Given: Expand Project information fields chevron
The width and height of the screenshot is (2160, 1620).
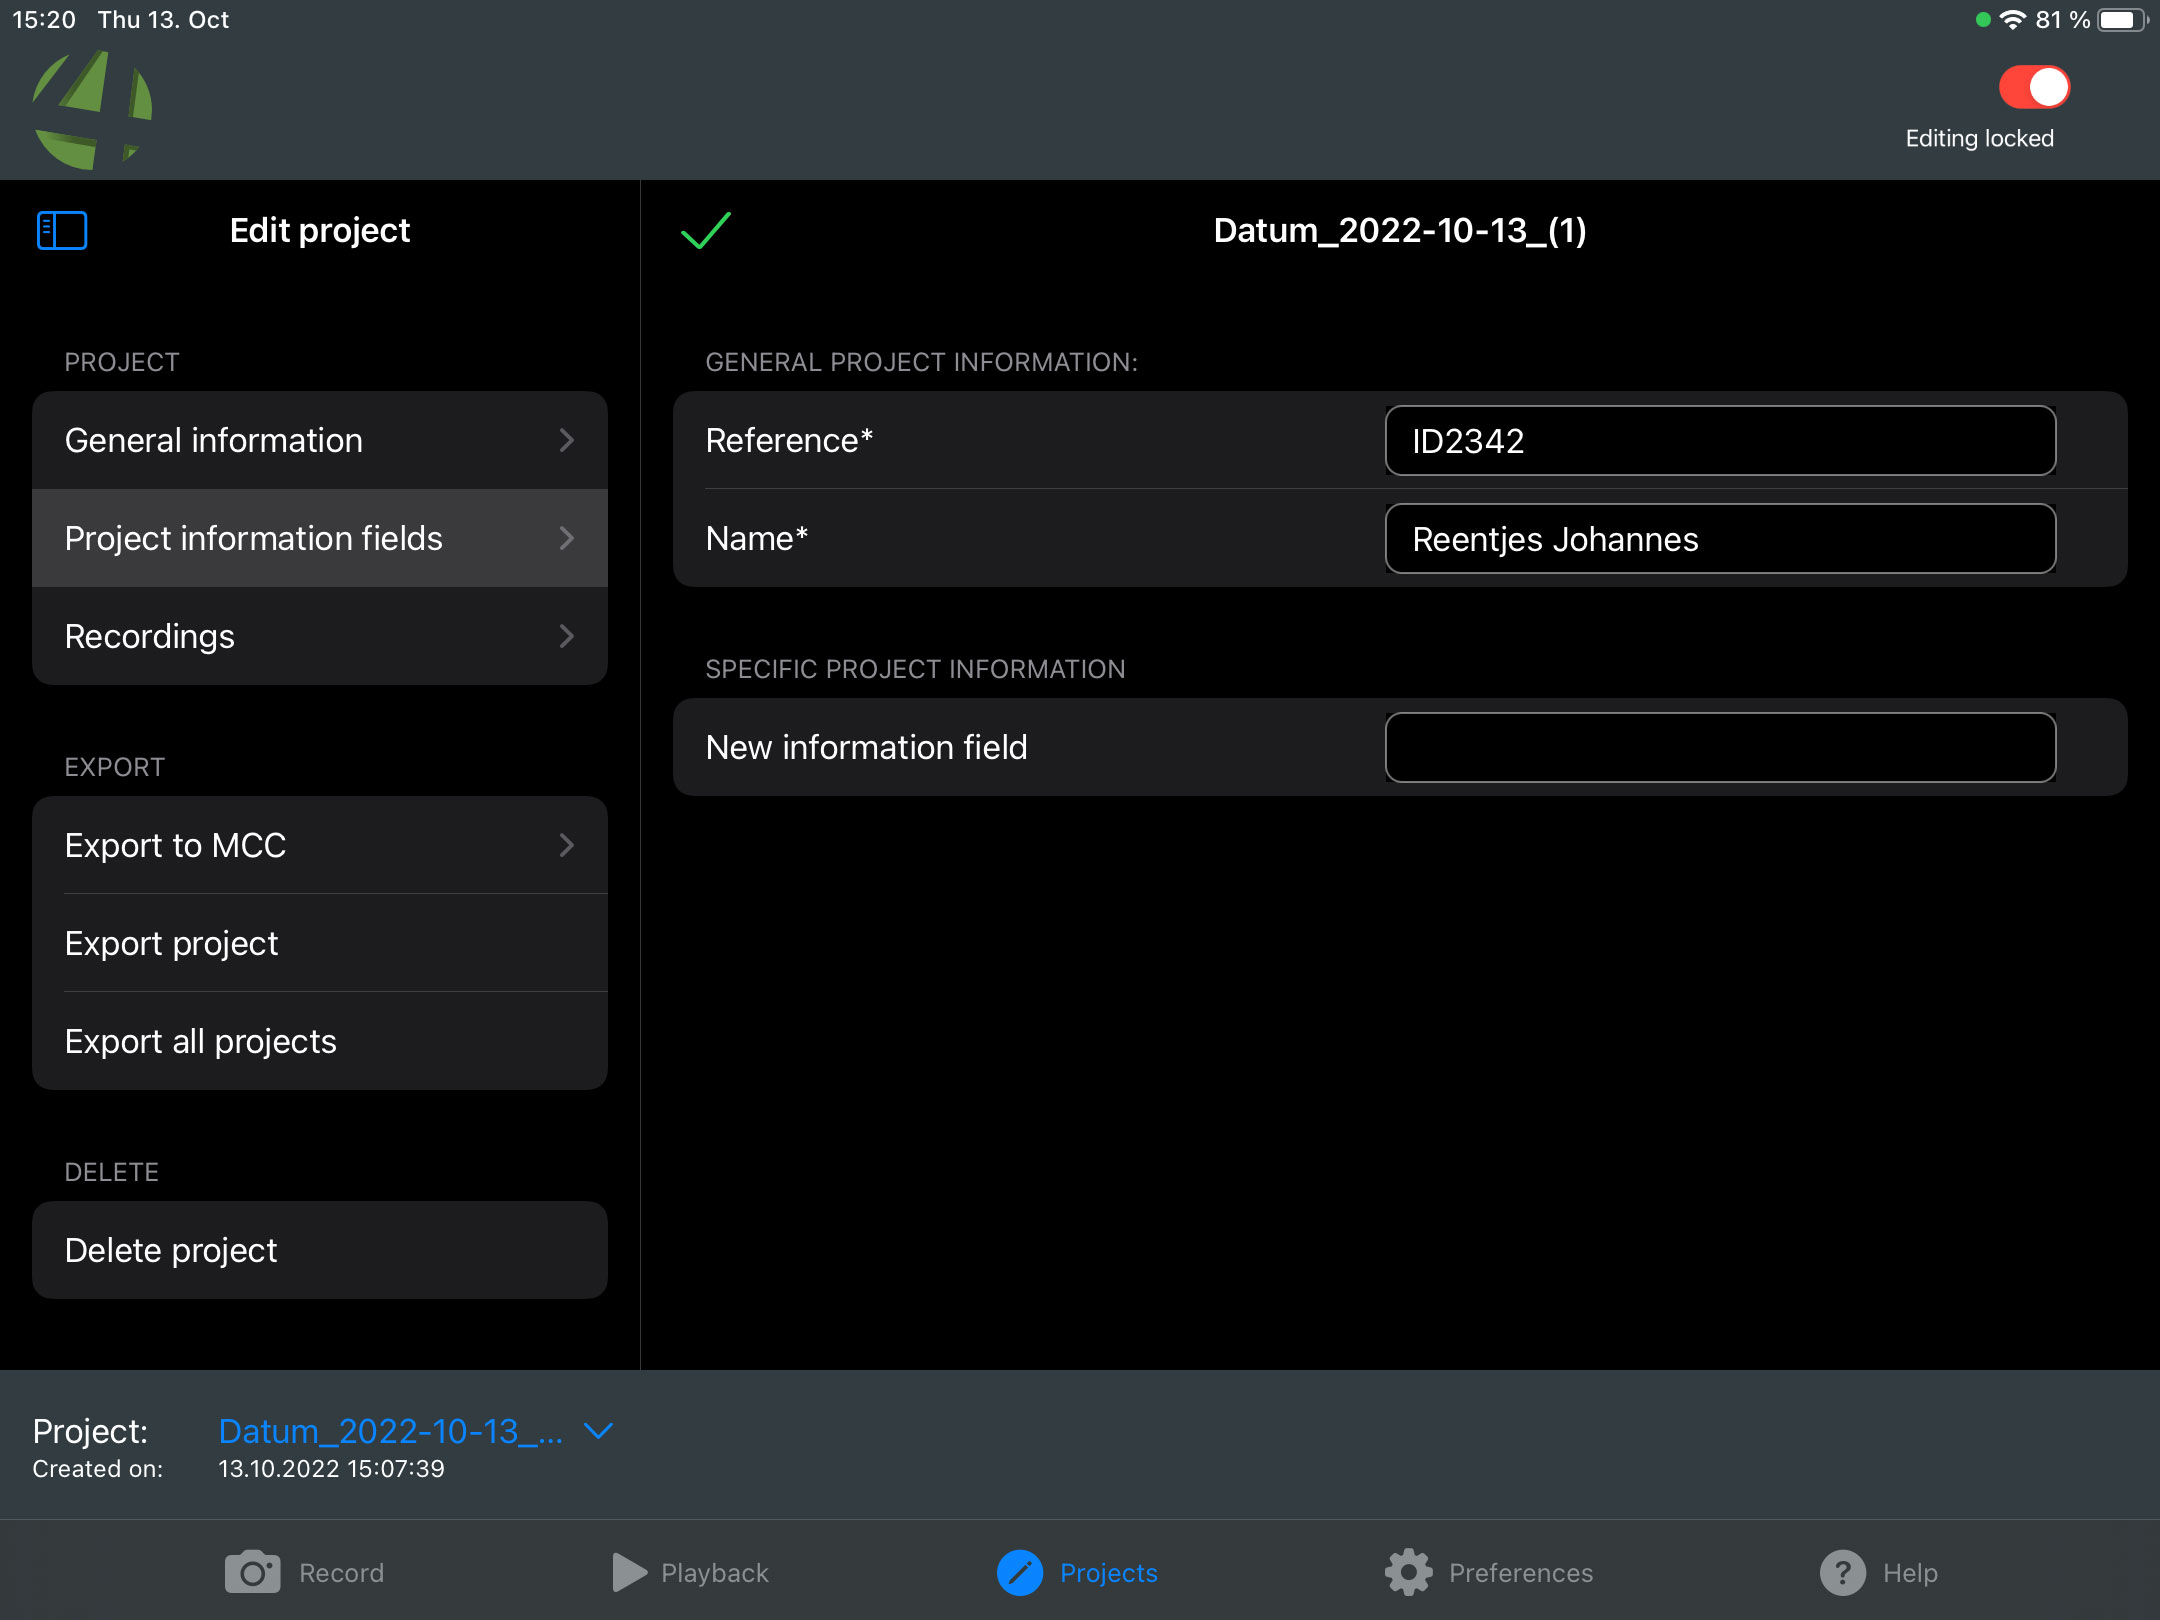Looking at the screenshot, I should pos(567,538).
